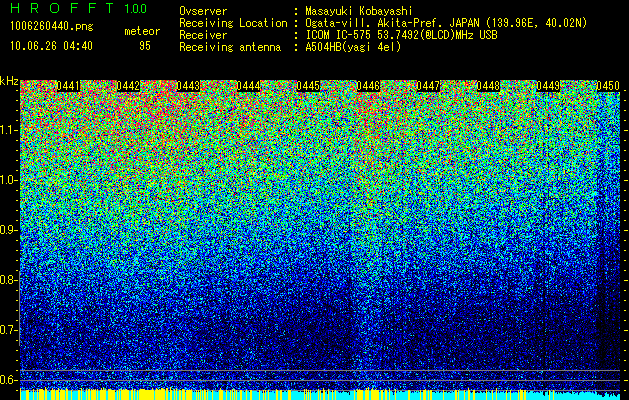Viewport: 629px width, 400px height.
Task: Click the kHz axis unit label
Action: coord(9,81)
